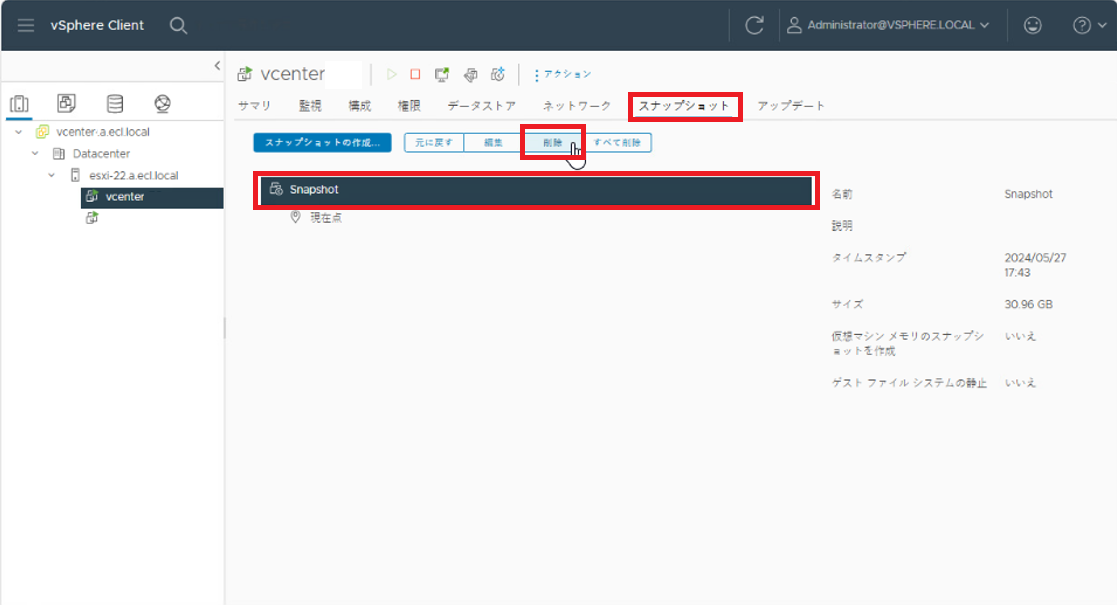Select vcenter-a.ecl.local in the tree

(x=103, y=132)
